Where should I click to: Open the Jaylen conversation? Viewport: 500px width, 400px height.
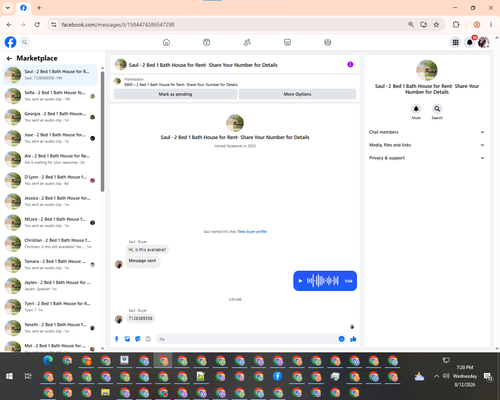click(x=50, y=286)
